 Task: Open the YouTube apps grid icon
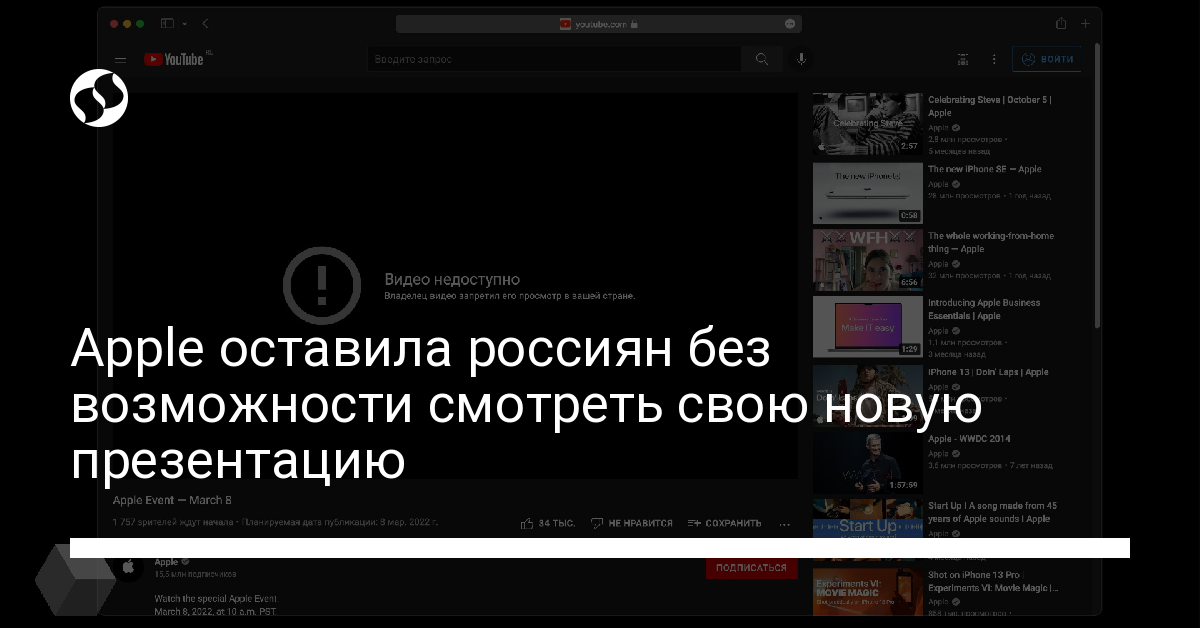(964, 59)
